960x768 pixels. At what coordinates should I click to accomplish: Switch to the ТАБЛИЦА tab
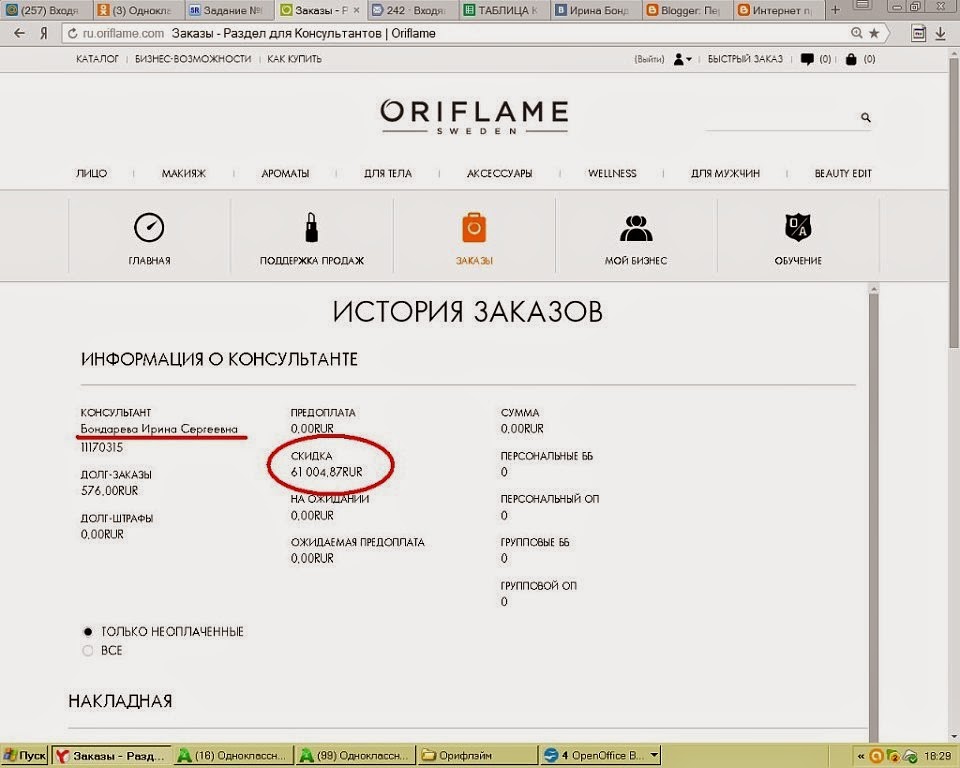502,10
